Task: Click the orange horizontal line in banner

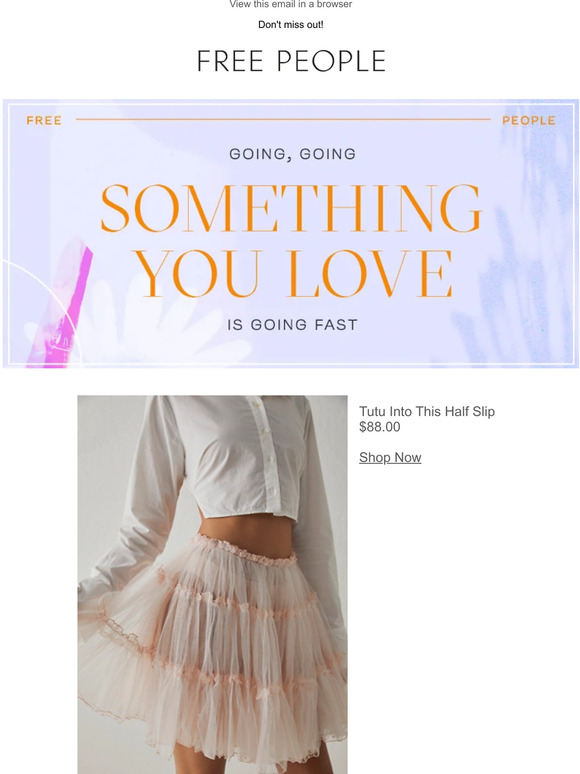Action: pyautogui.click(x=283, y=119)
